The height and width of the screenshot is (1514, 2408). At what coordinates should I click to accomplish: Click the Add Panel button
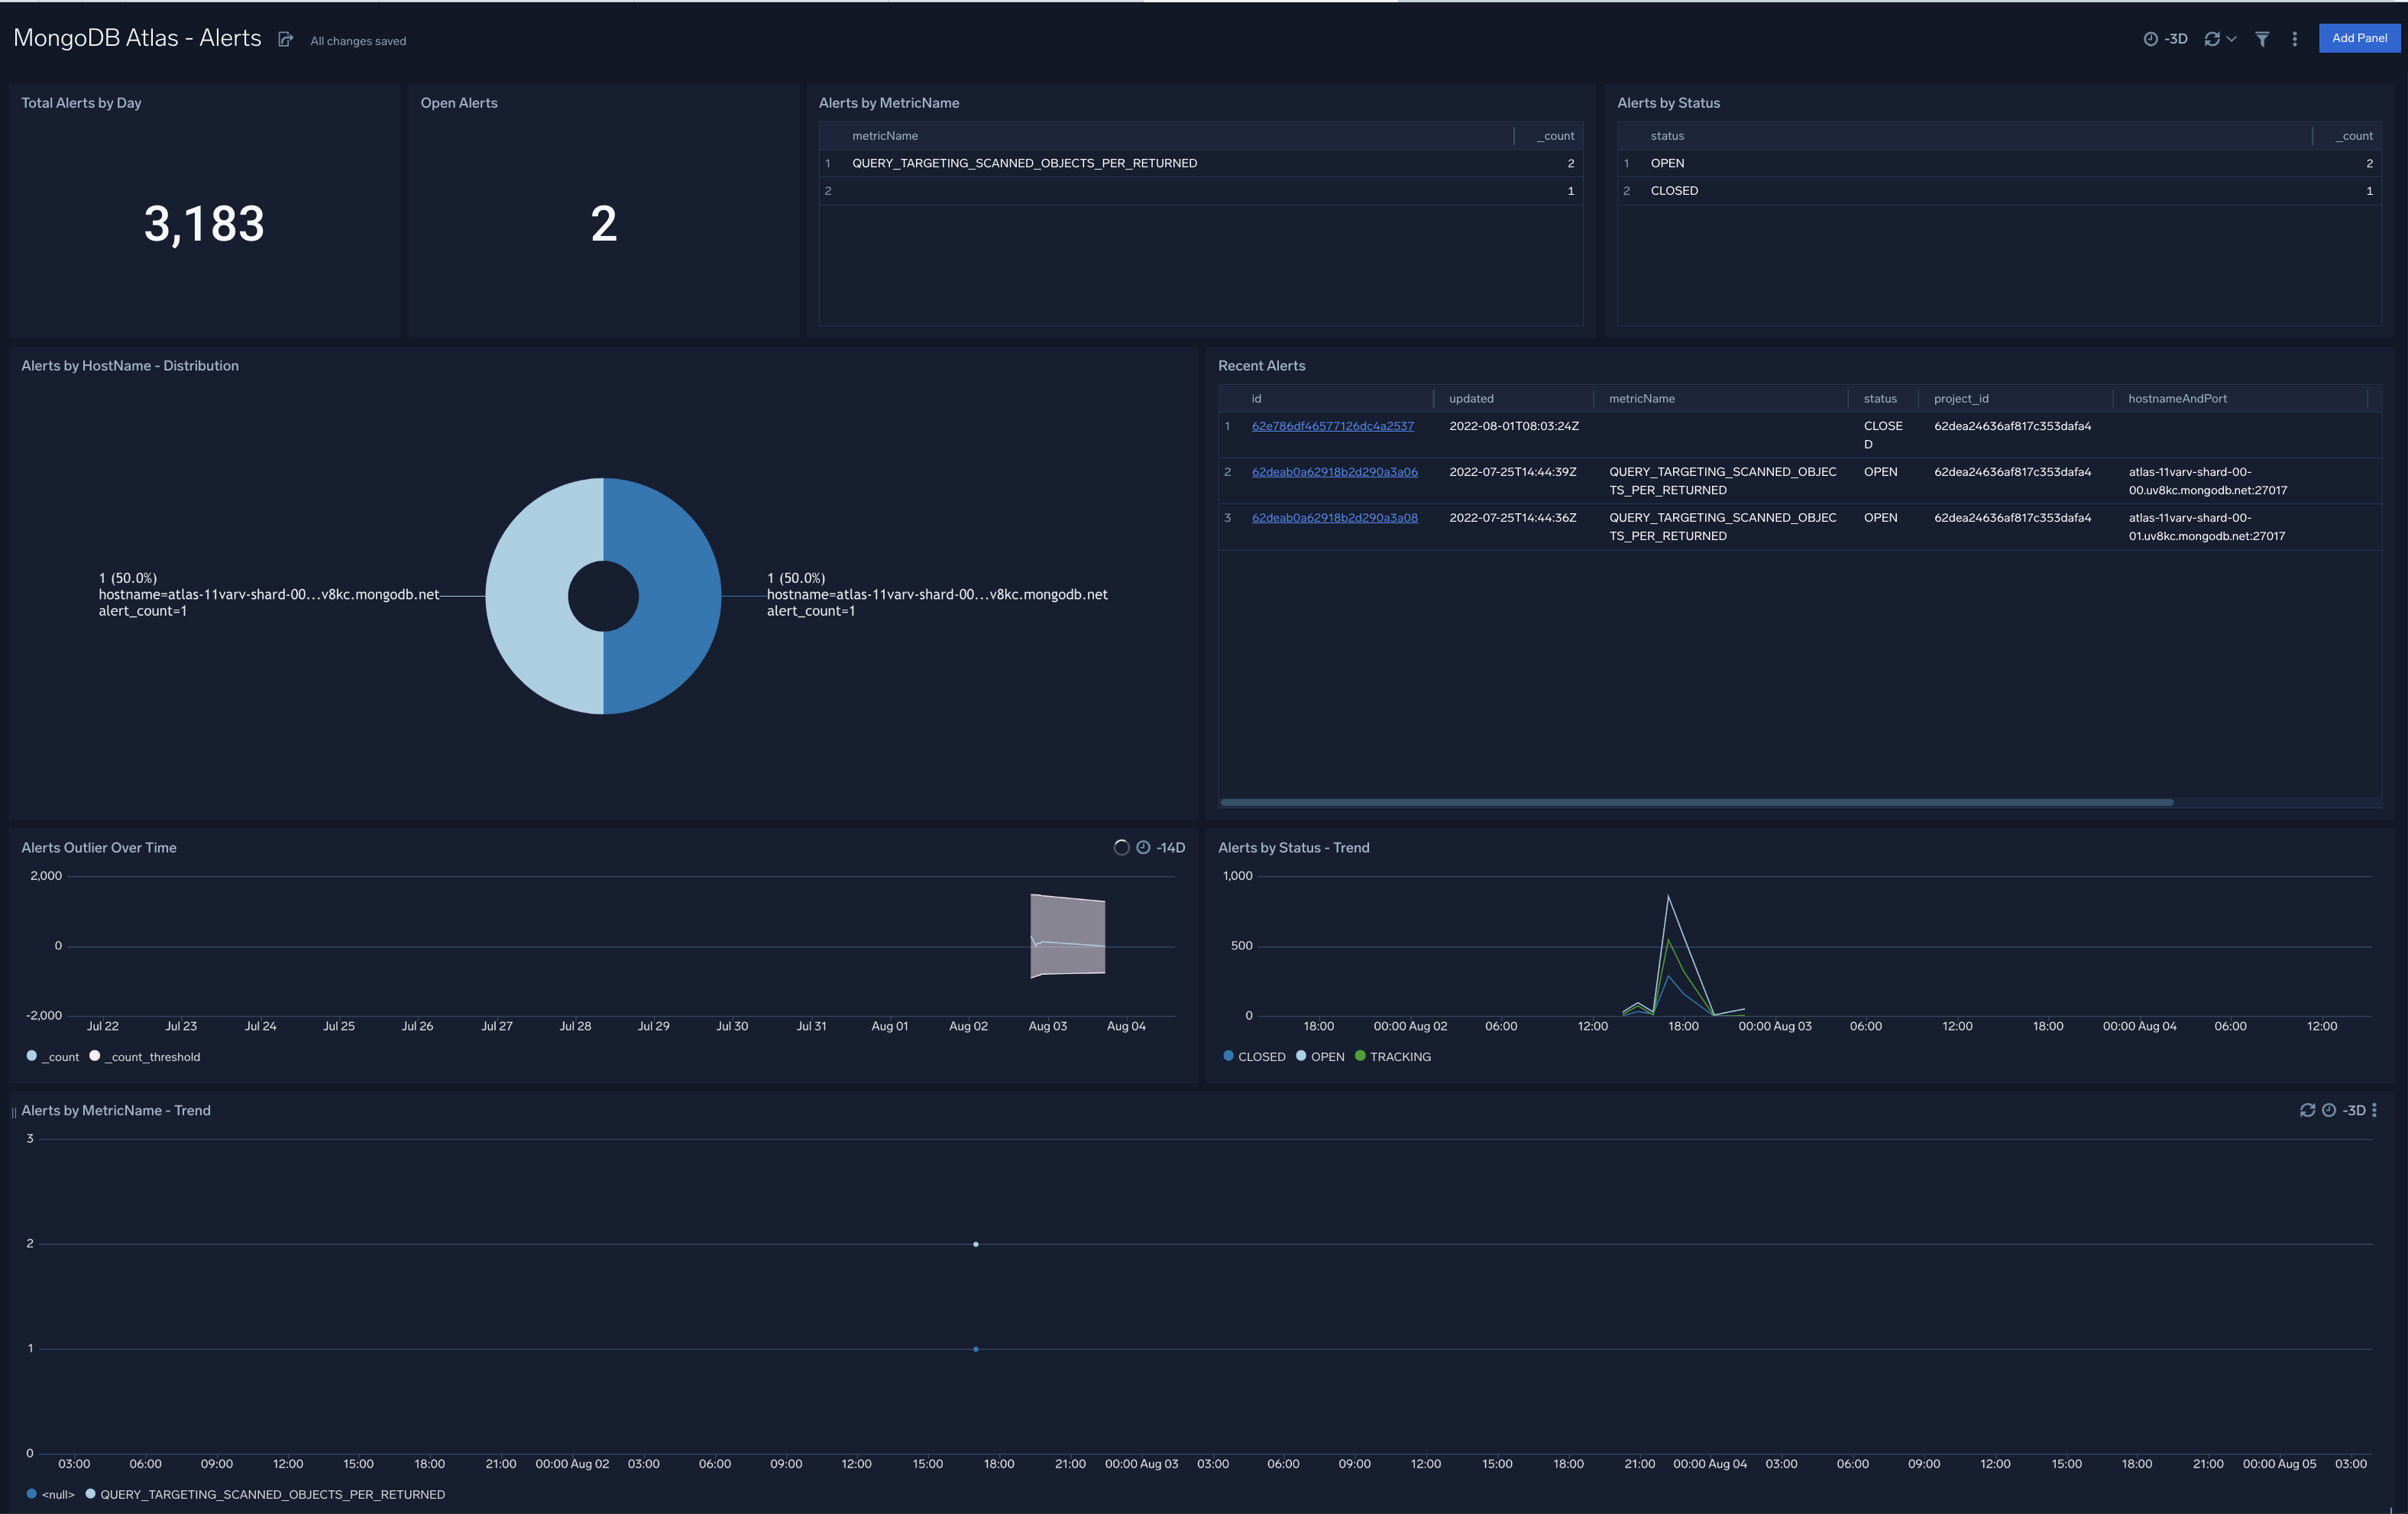tap(2359, 38)
